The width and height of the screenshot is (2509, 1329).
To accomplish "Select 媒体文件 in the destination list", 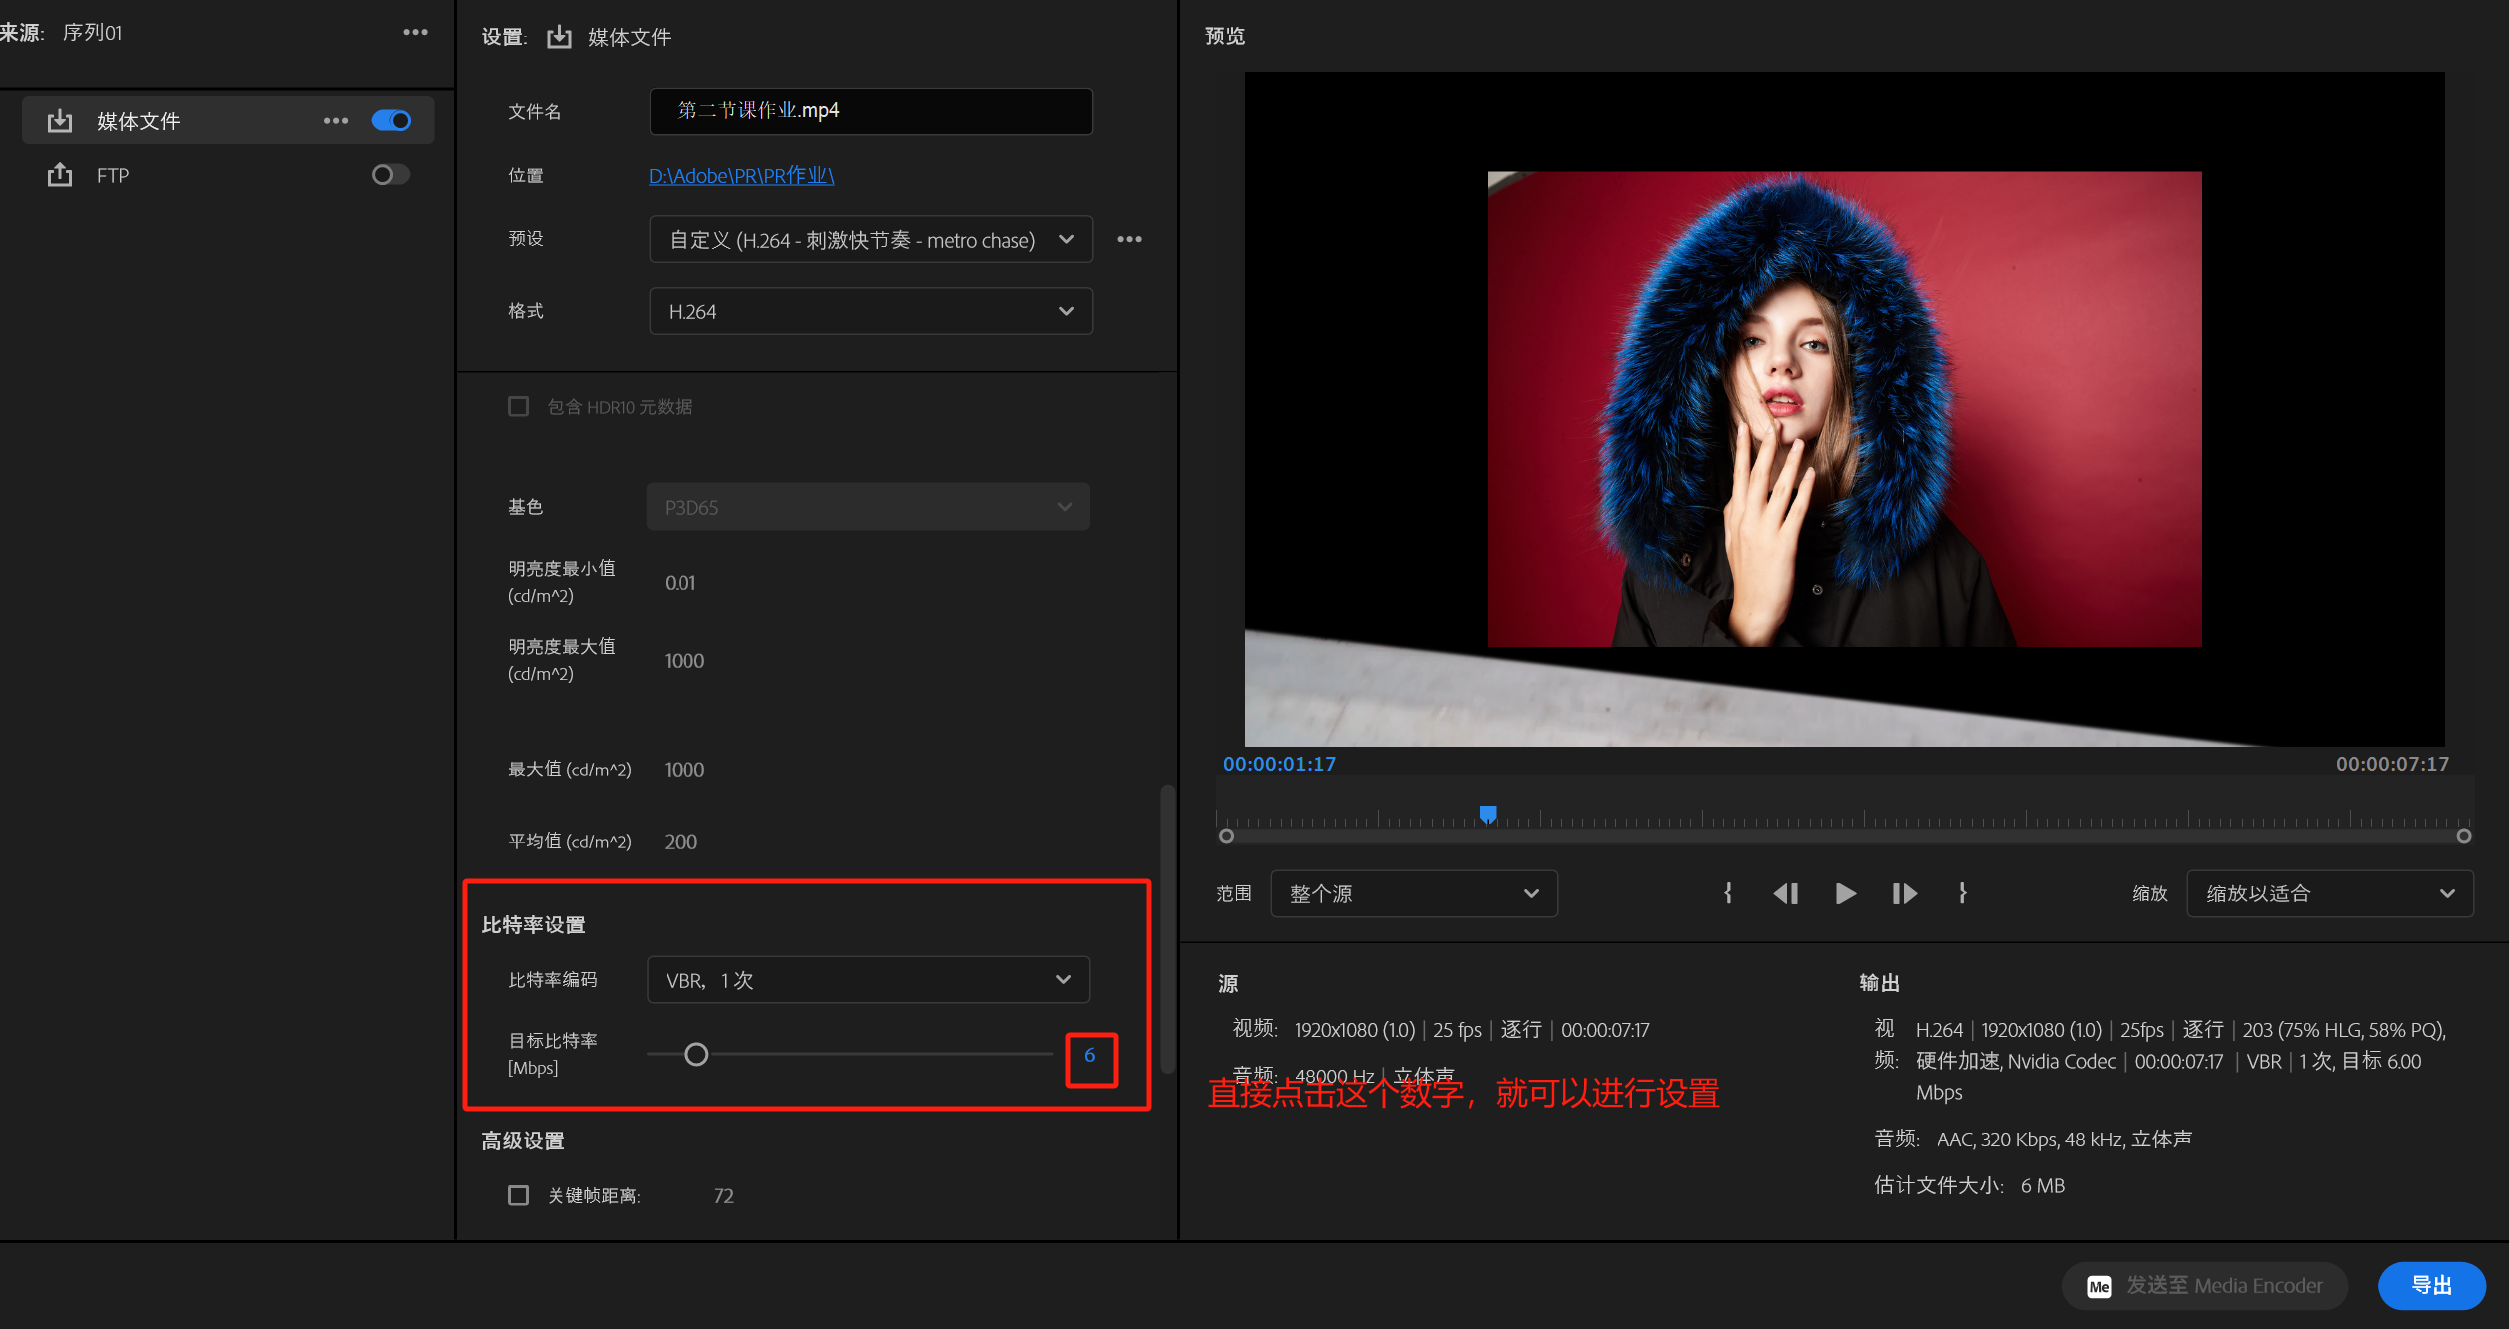I will 138,121.
